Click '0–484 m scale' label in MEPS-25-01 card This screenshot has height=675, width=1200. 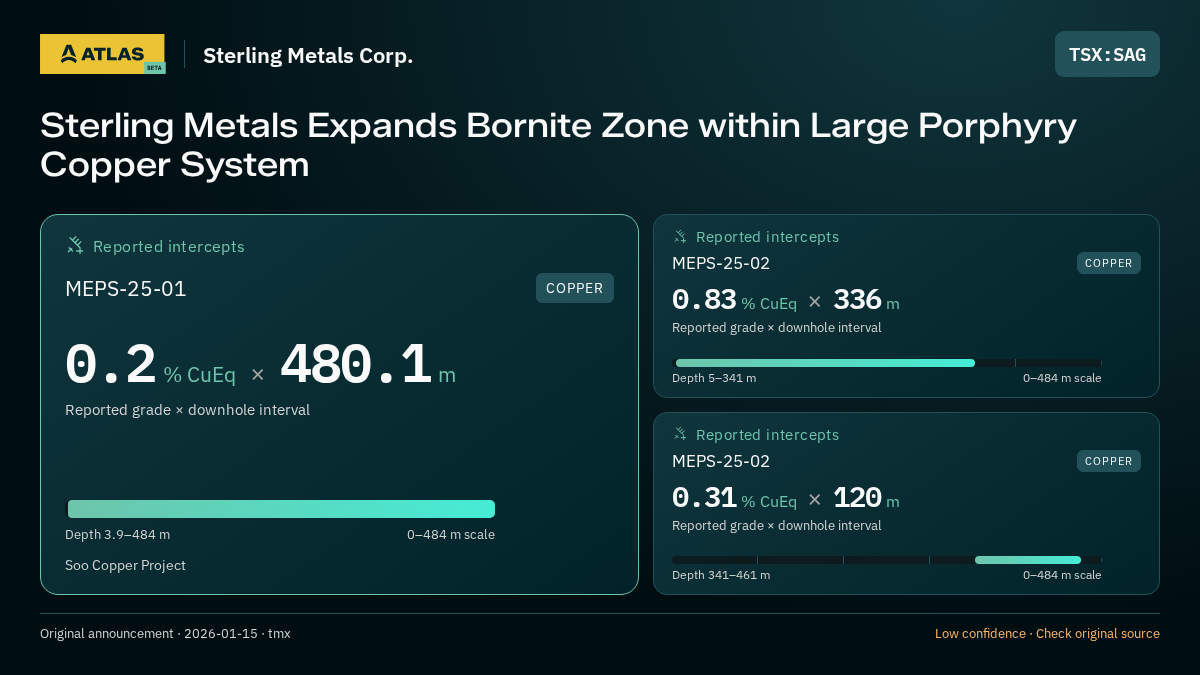[451, 534]
